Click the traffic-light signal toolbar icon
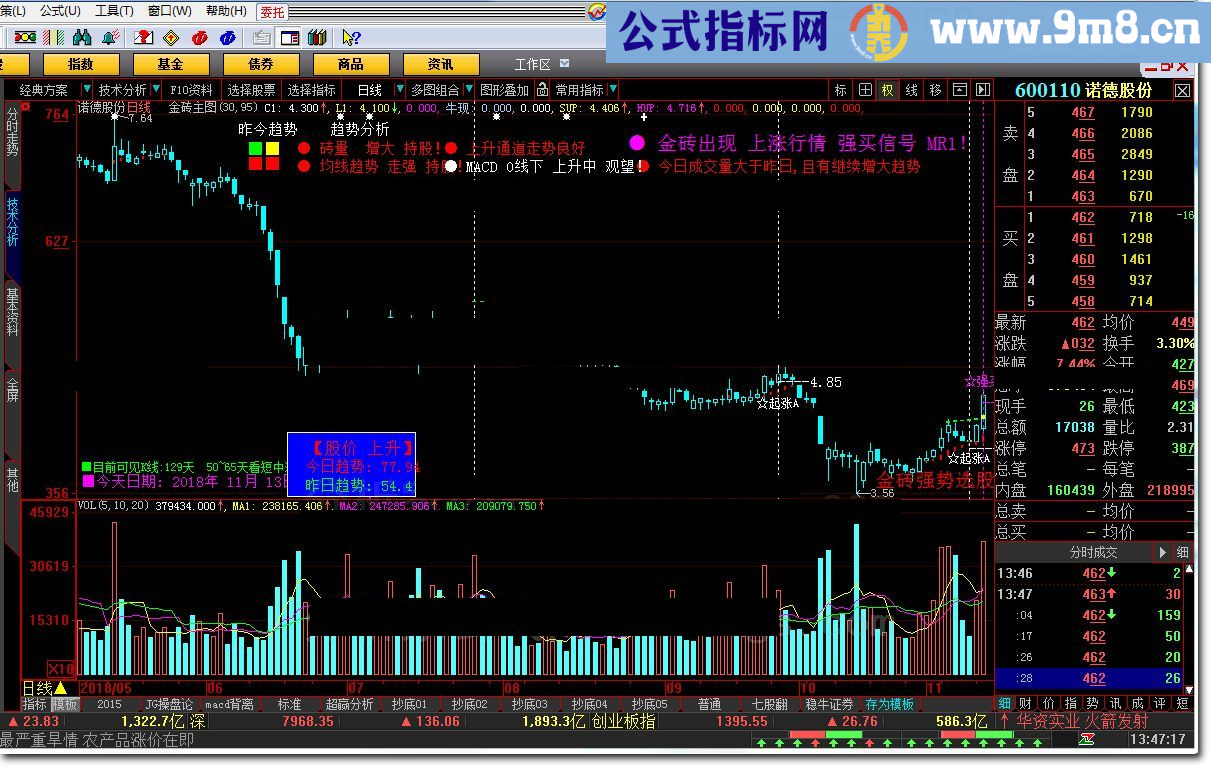 (25, 38)
